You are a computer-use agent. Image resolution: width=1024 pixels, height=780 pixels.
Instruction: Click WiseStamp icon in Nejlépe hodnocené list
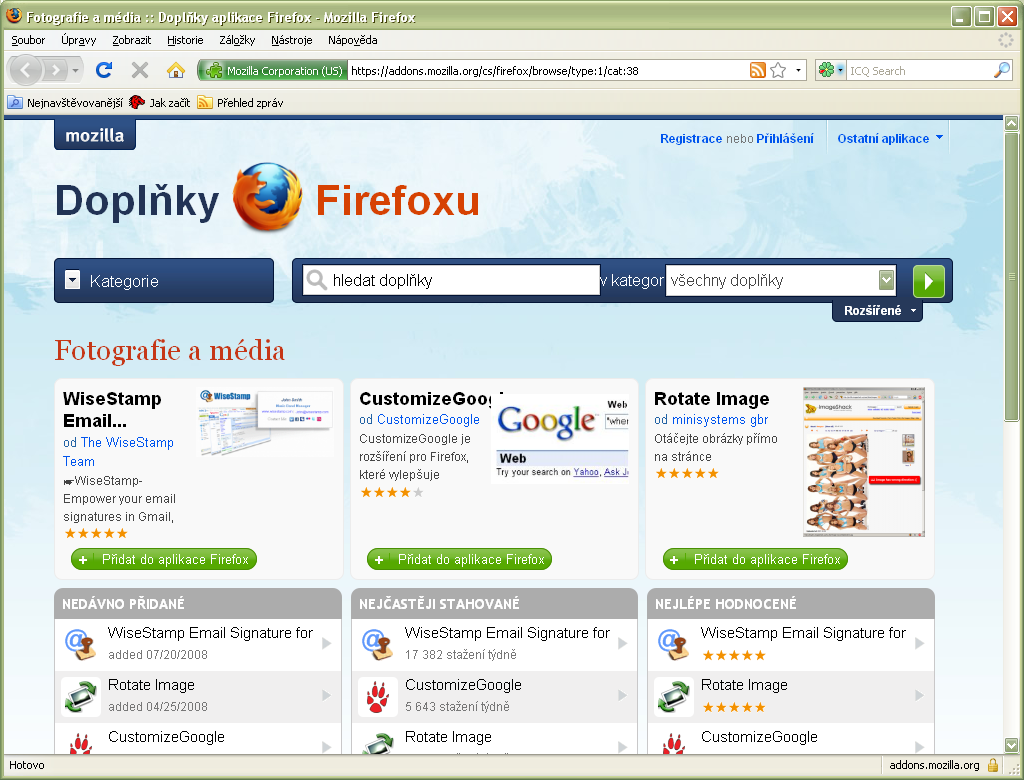tap(673, 643)
